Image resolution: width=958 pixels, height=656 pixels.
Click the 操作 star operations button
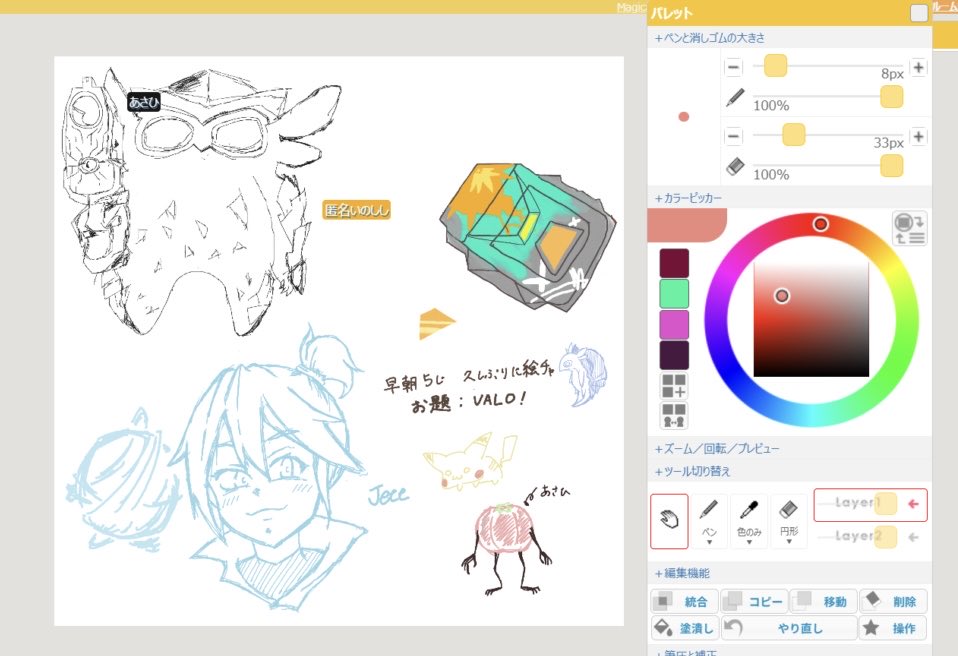pyautogui.click(x=893, y=628)
